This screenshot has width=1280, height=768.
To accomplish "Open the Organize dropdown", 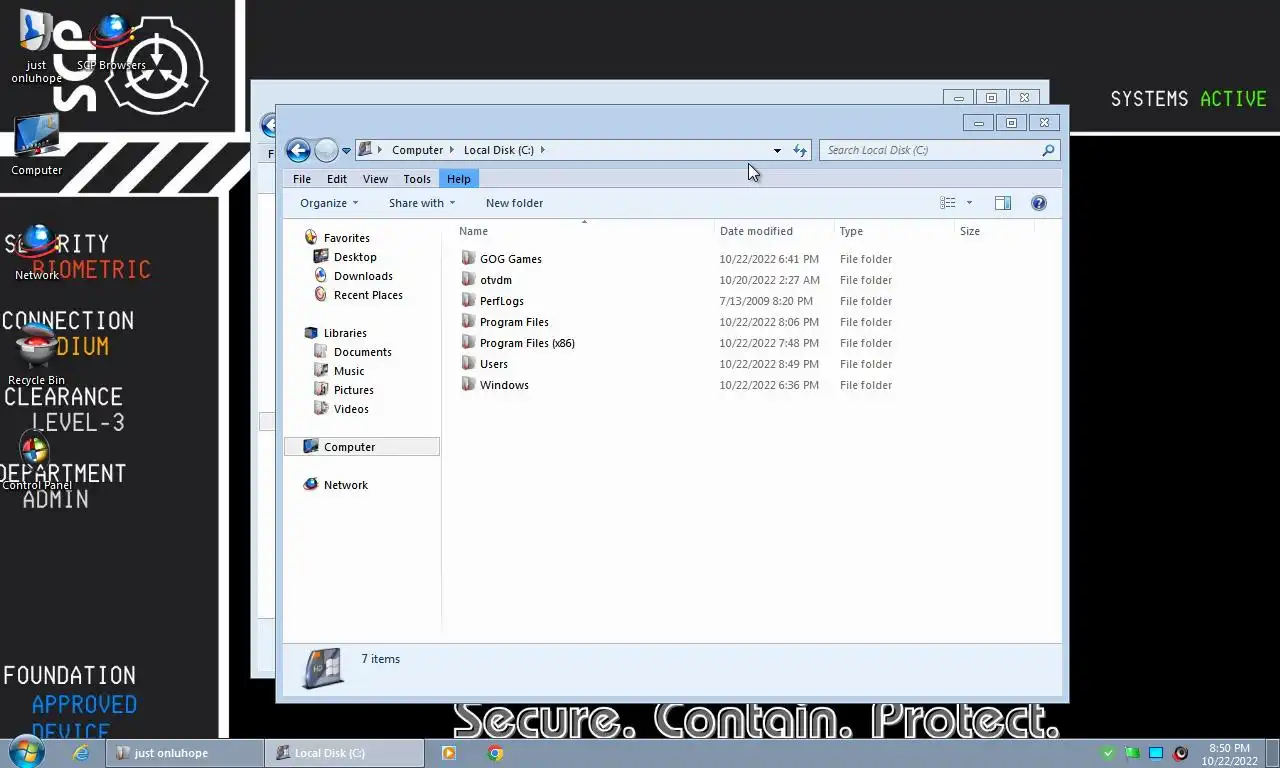I will coord(329,203).
